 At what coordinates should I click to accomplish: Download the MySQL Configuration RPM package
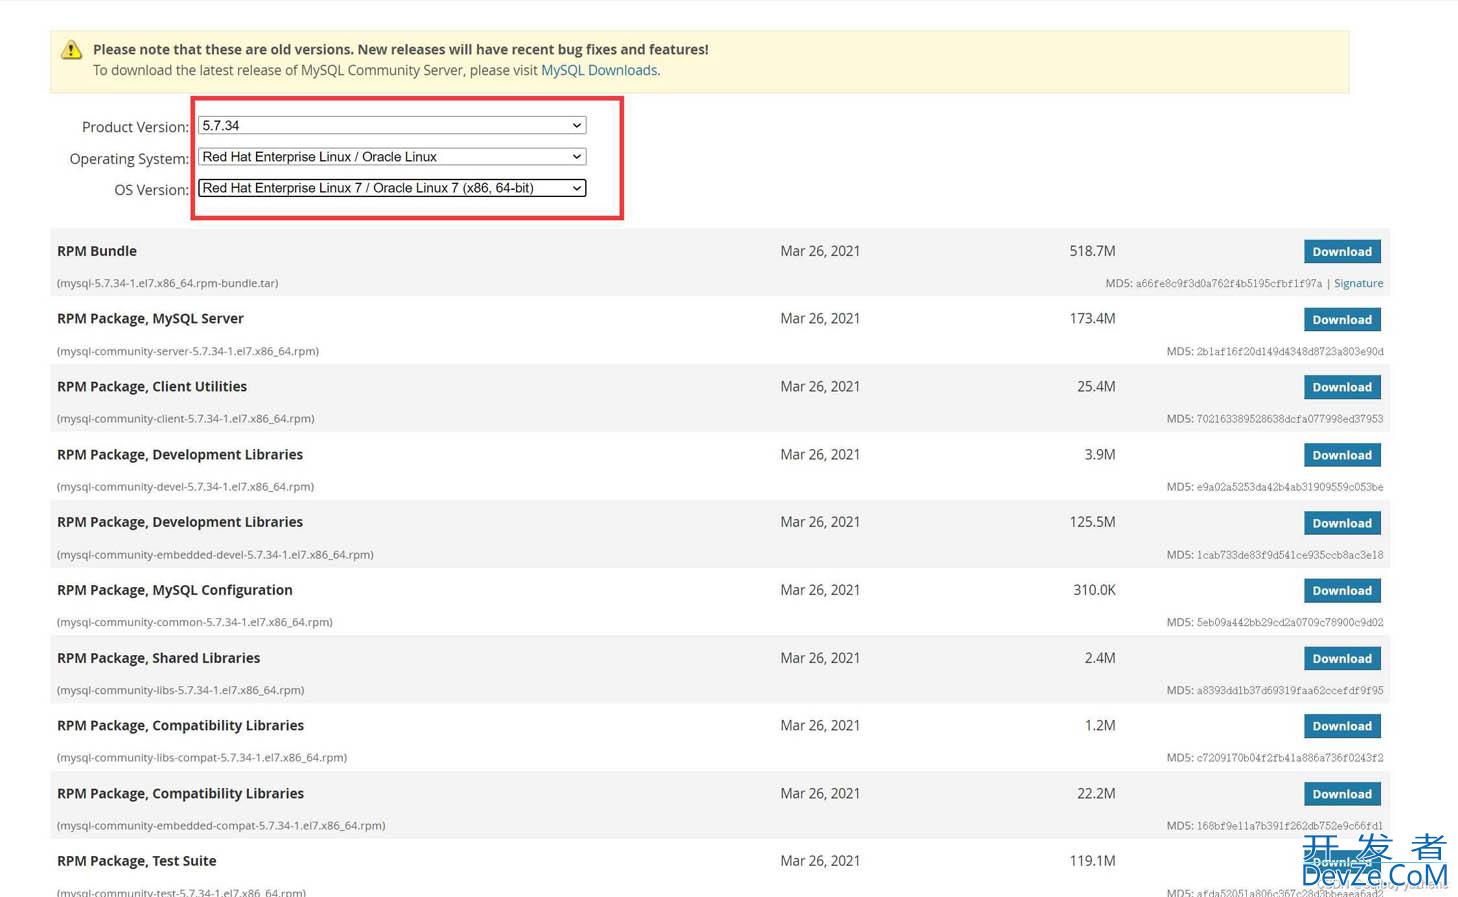(1342, 591)
